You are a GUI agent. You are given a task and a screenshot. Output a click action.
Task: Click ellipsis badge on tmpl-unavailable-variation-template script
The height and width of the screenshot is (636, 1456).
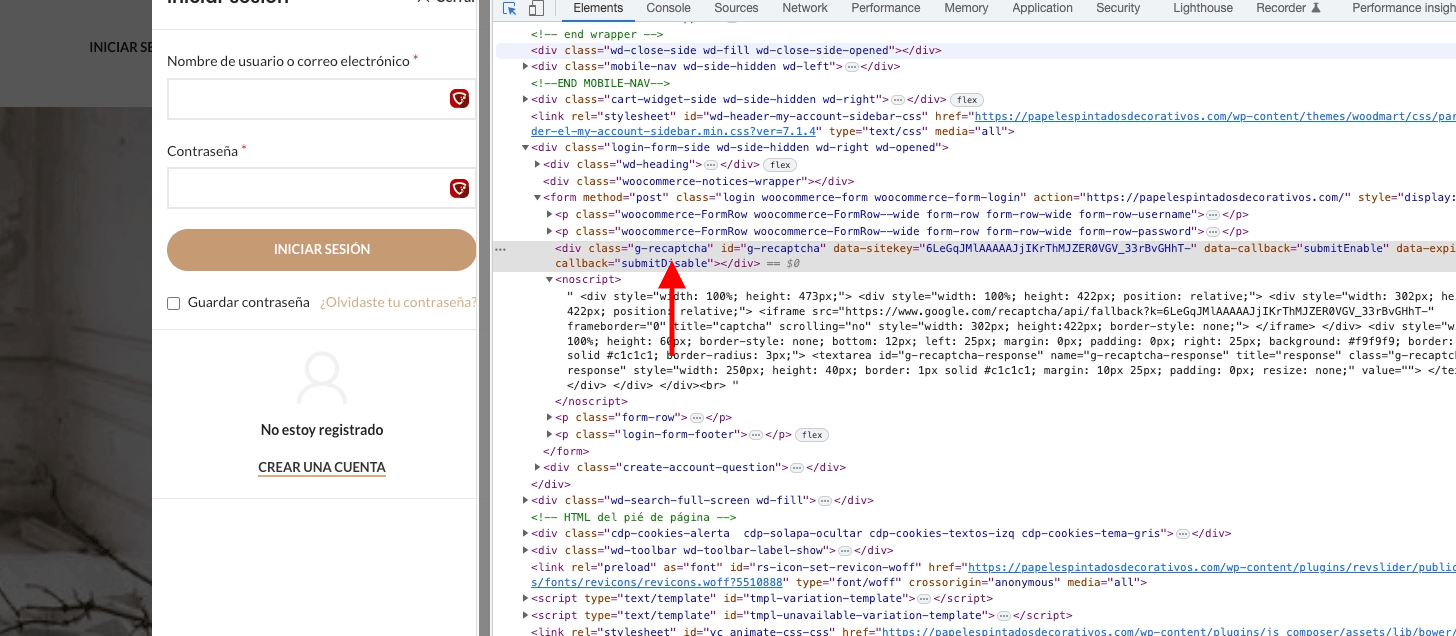click(x=1003, y=615)
